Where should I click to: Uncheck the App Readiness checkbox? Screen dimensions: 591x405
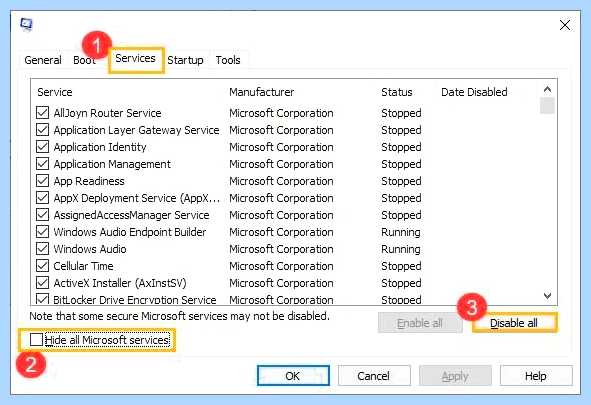point(42,181)
